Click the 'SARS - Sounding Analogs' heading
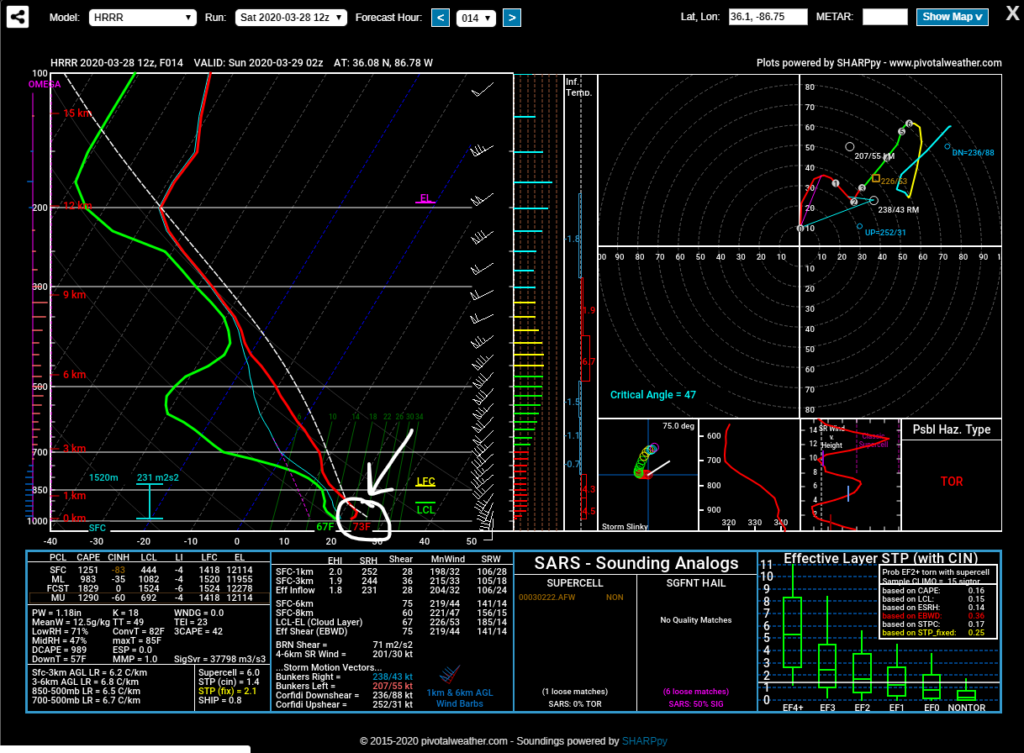 [636, 563]
